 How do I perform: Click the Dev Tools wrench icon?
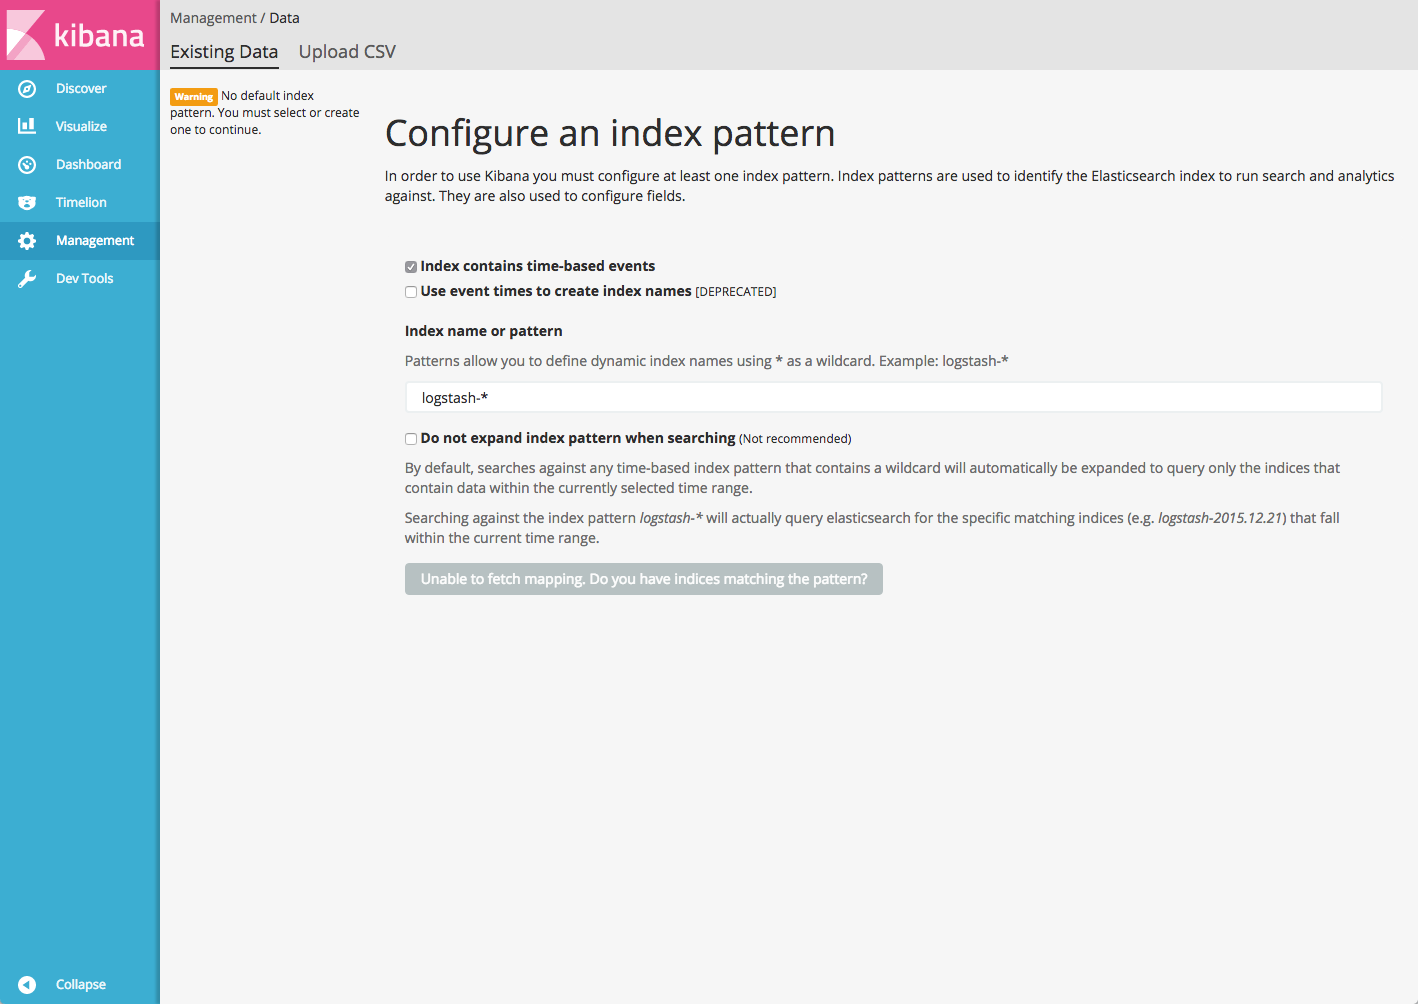27,279
